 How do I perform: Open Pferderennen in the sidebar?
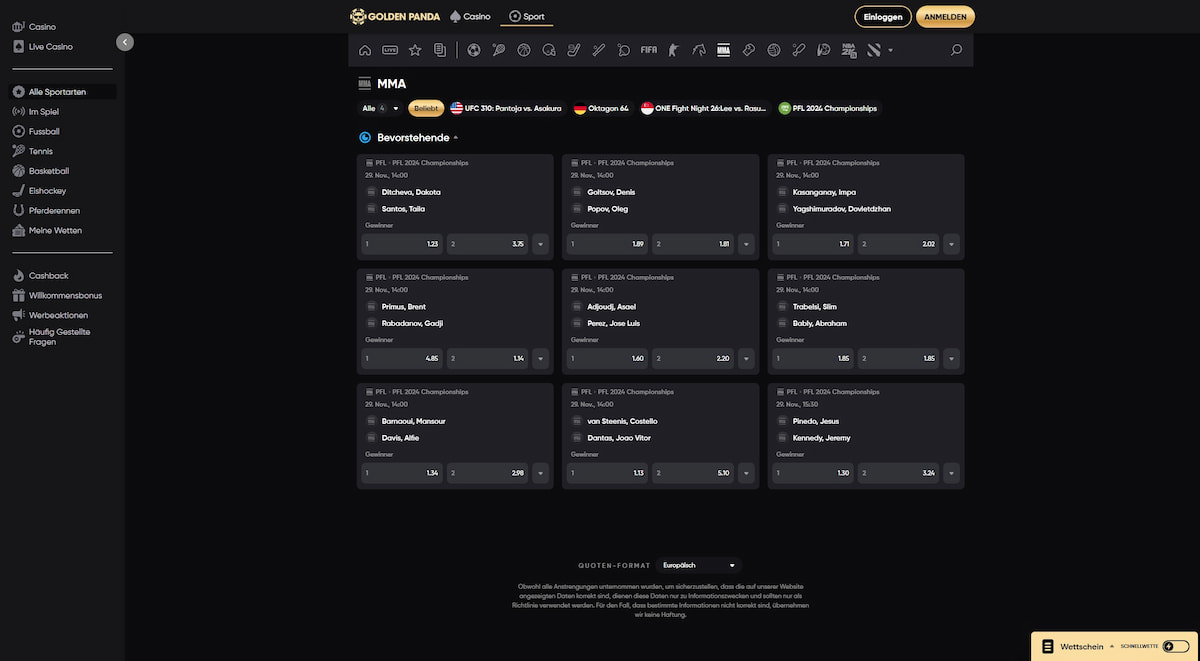click(54, 211)
